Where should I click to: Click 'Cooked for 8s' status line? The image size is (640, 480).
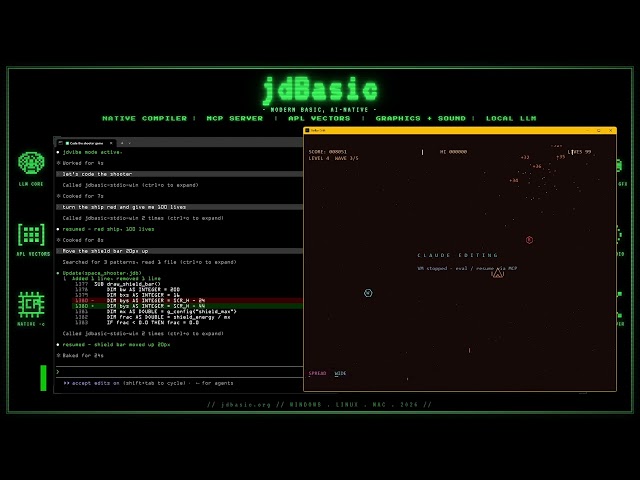(x=83, y=240)
